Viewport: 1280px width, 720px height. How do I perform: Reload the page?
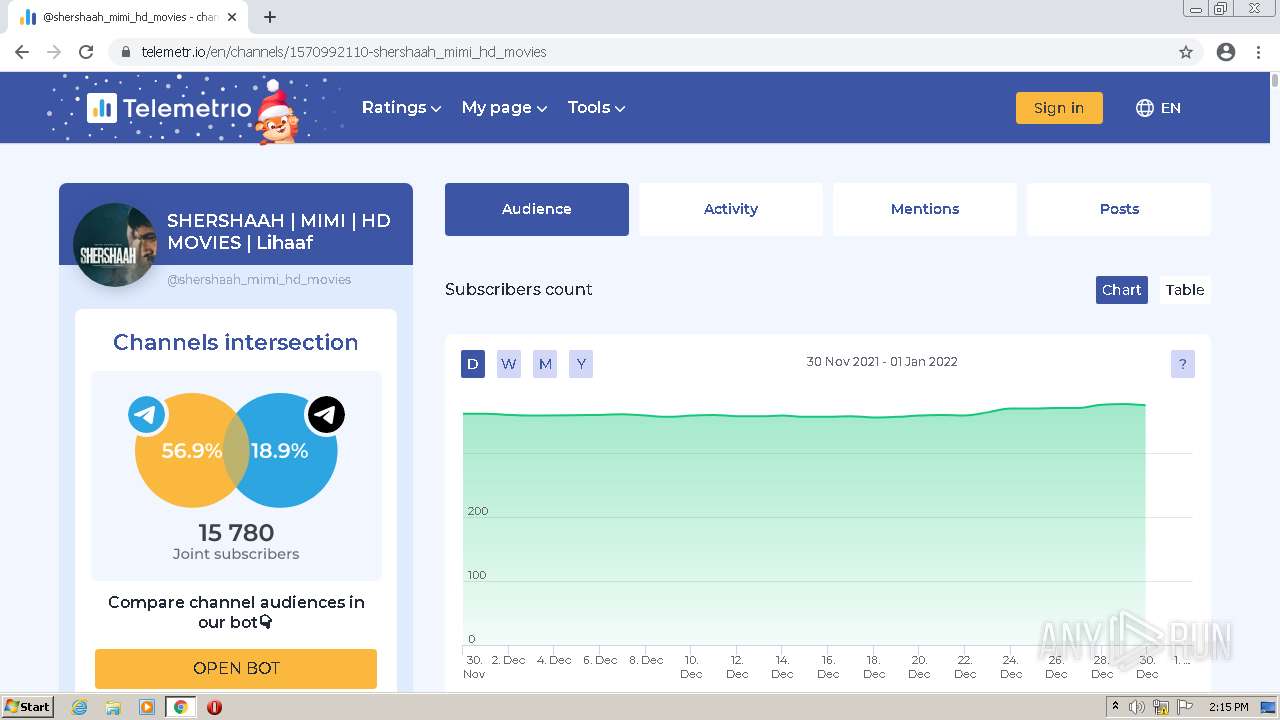pyautogui.click(x=86, y=52)
